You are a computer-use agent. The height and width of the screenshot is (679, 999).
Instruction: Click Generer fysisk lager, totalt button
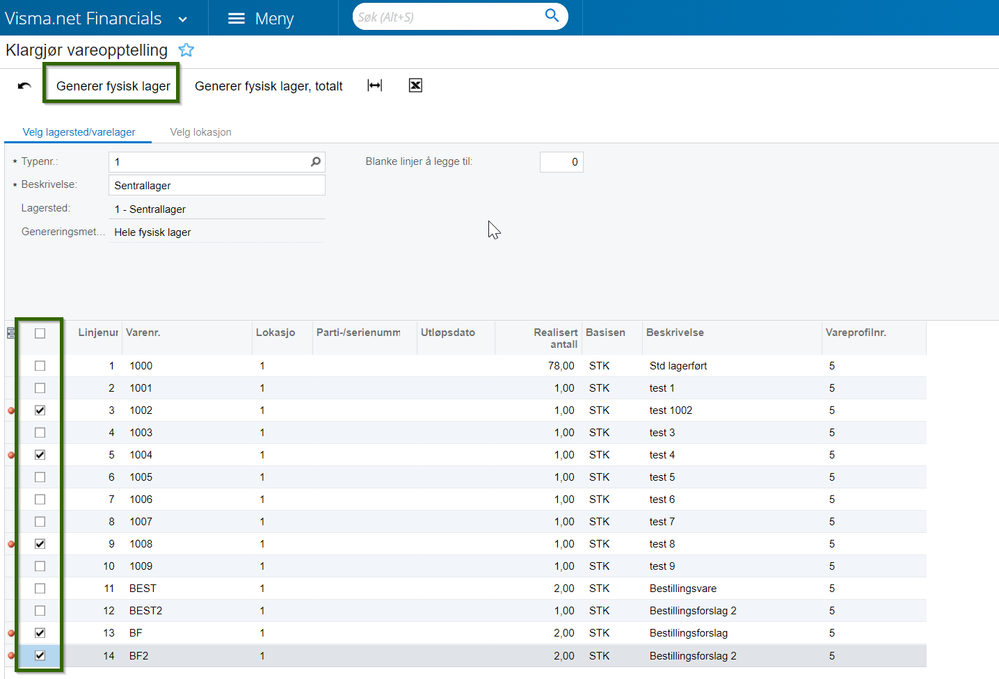point(268,86)
